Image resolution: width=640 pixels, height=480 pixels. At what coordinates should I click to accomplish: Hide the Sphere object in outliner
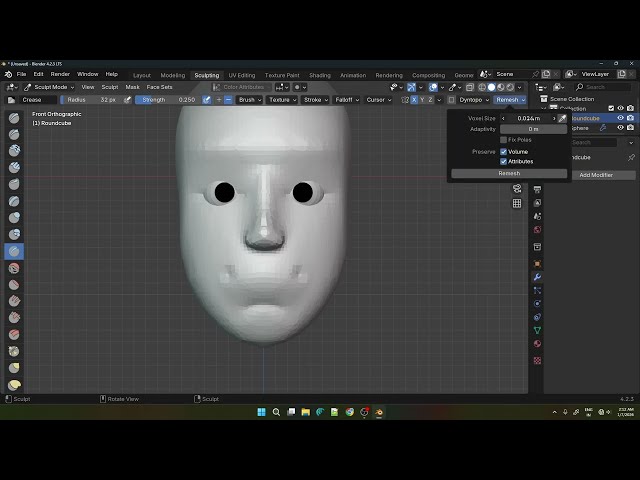[x=620, y=128]
